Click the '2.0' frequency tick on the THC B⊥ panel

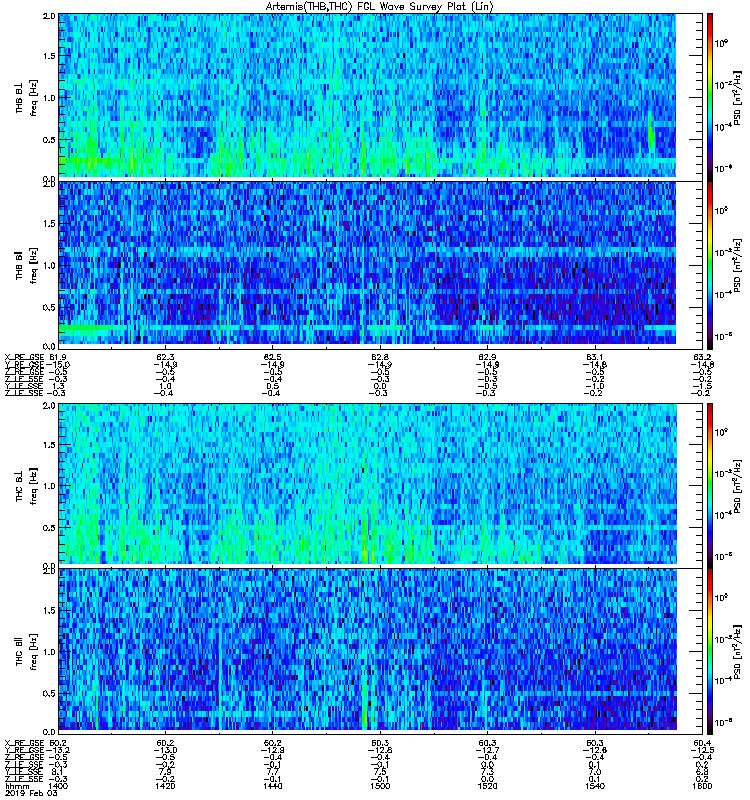point(49,406)
